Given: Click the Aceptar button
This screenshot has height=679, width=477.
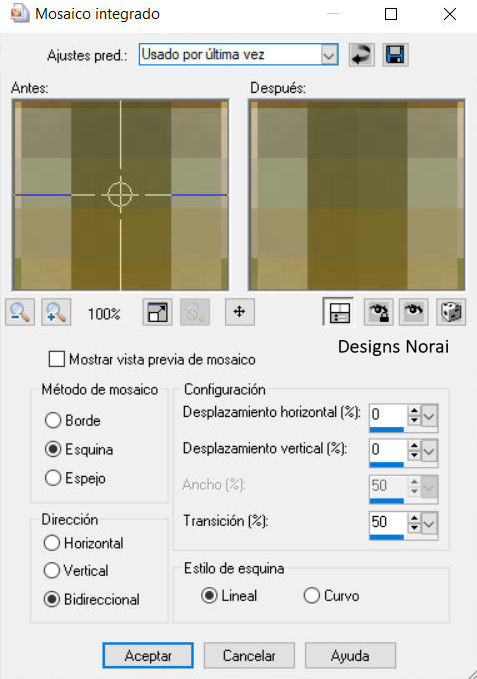Looking at the screenshot, I should pos(148,656).
